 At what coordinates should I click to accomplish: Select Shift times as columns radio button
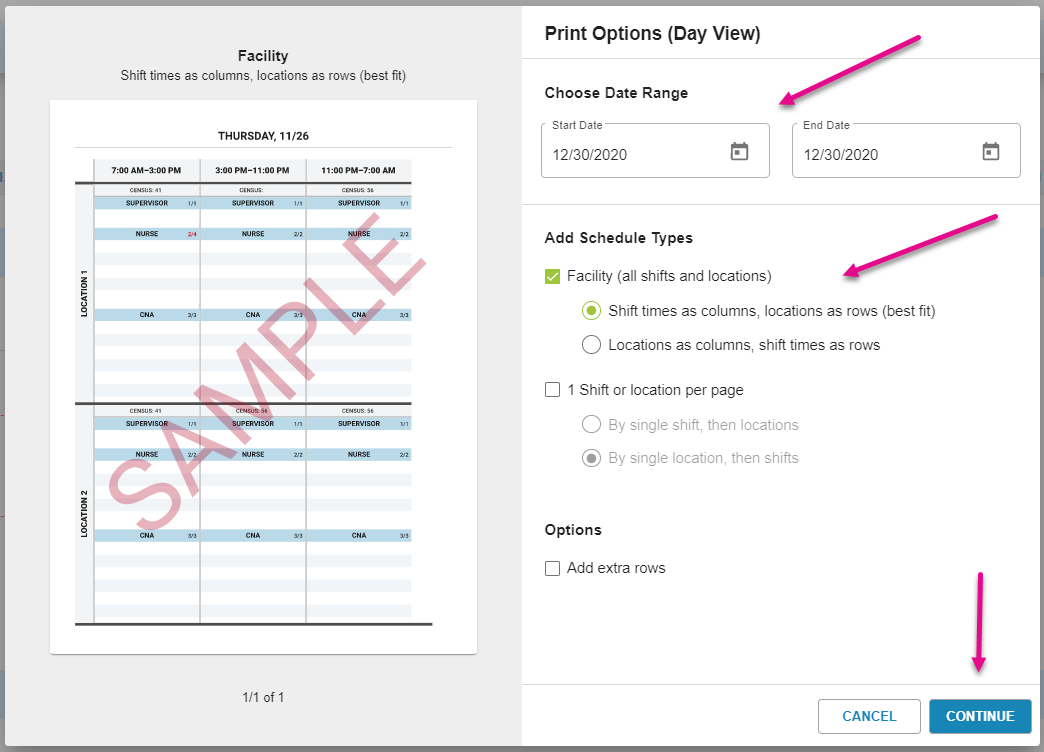coord(591,311)
